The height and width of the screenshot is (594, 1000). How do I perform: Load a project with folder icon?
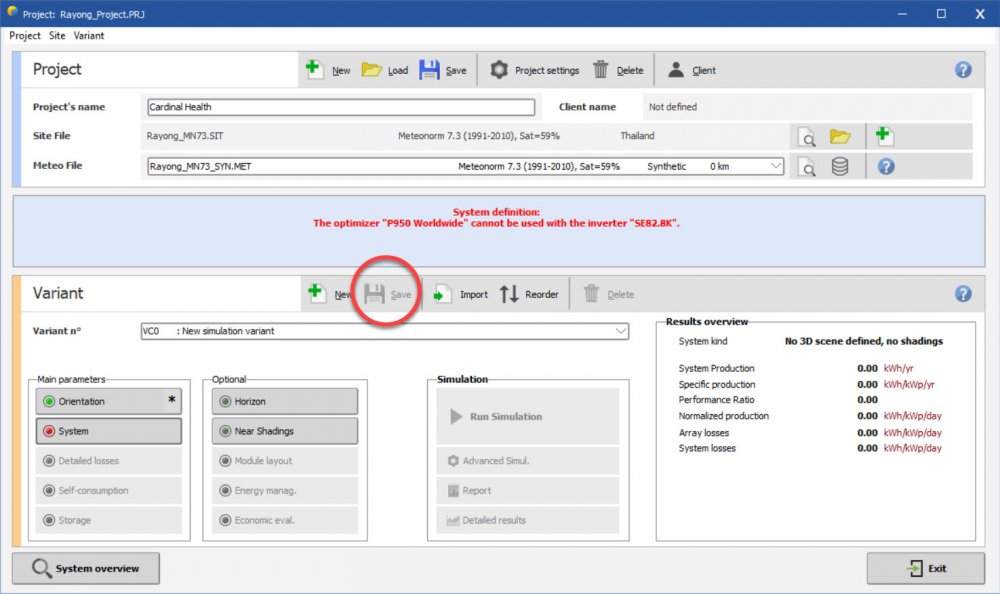pos(371,70)
